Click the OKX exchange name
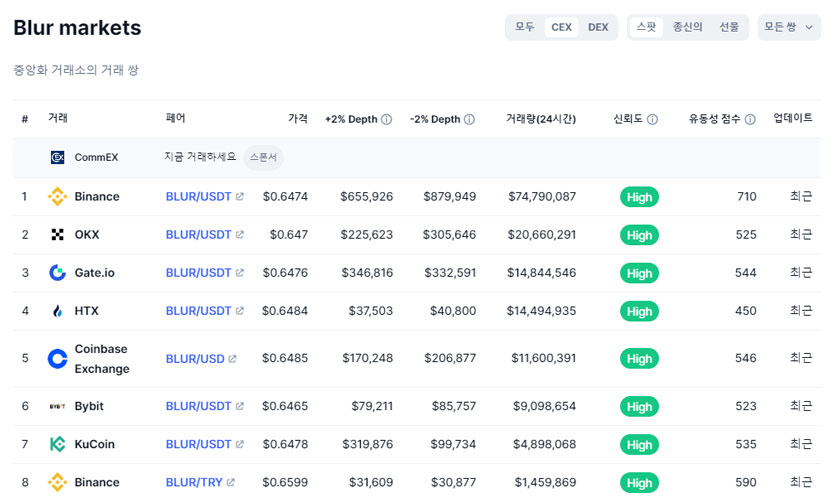Viewport: 840px width, 500px height. tap(87, 235)
